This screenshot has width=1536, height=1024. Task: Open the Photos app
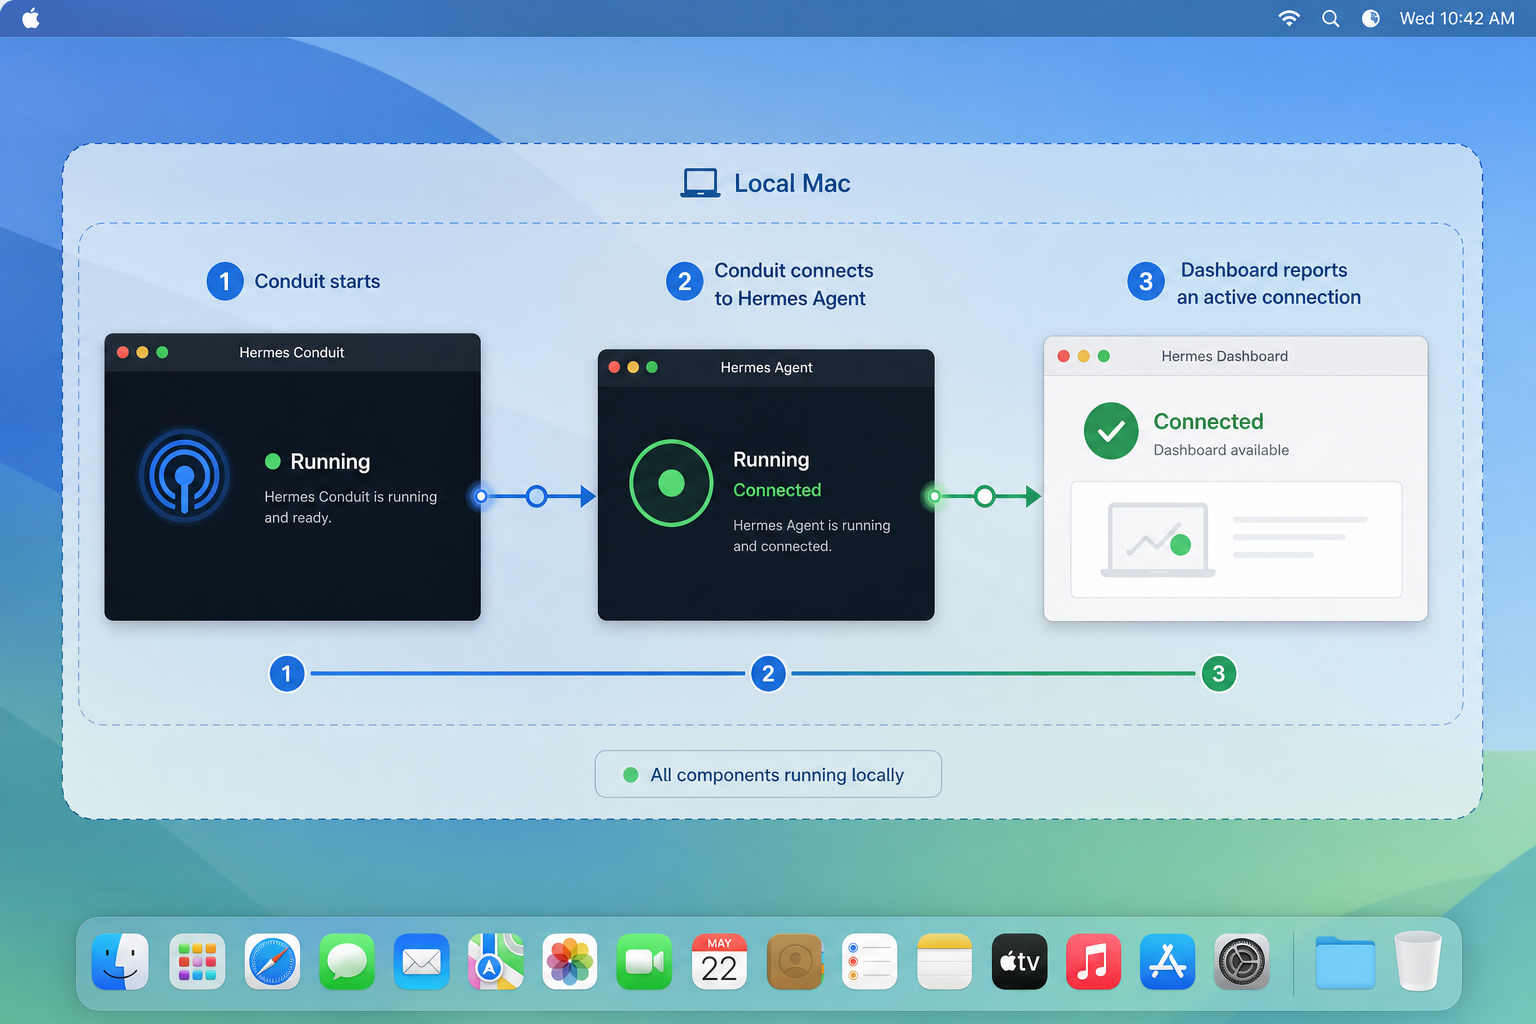pyautogui.click(x=570, y=962)
